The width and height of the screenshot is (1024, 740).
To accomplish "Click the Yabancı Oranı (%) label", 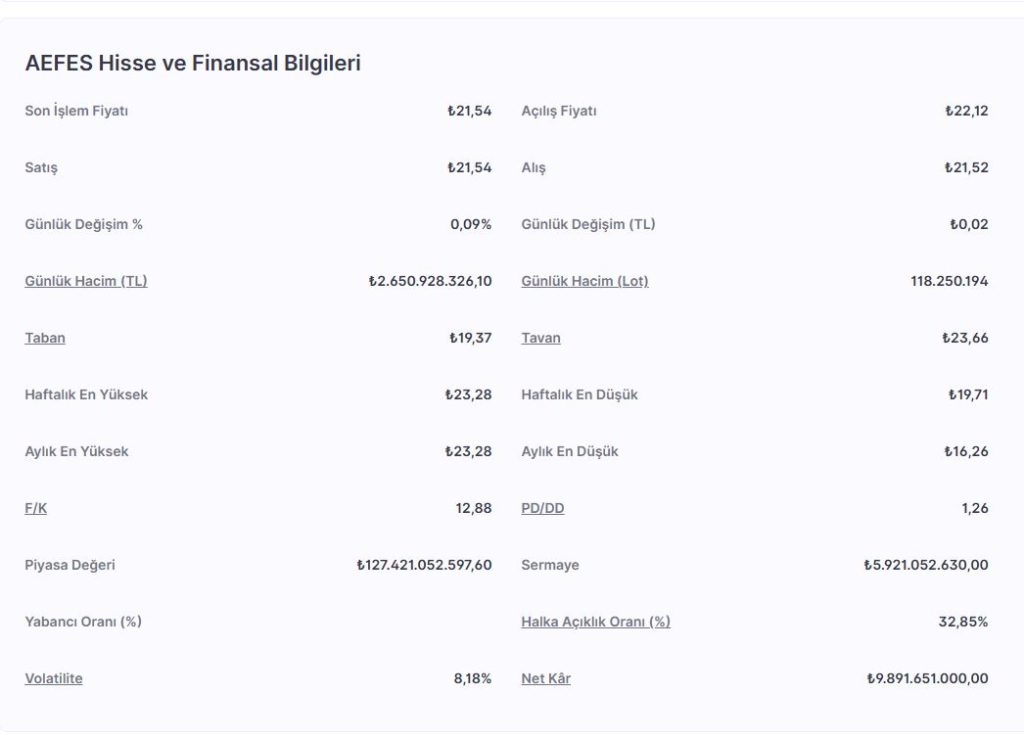I will 83,622.
